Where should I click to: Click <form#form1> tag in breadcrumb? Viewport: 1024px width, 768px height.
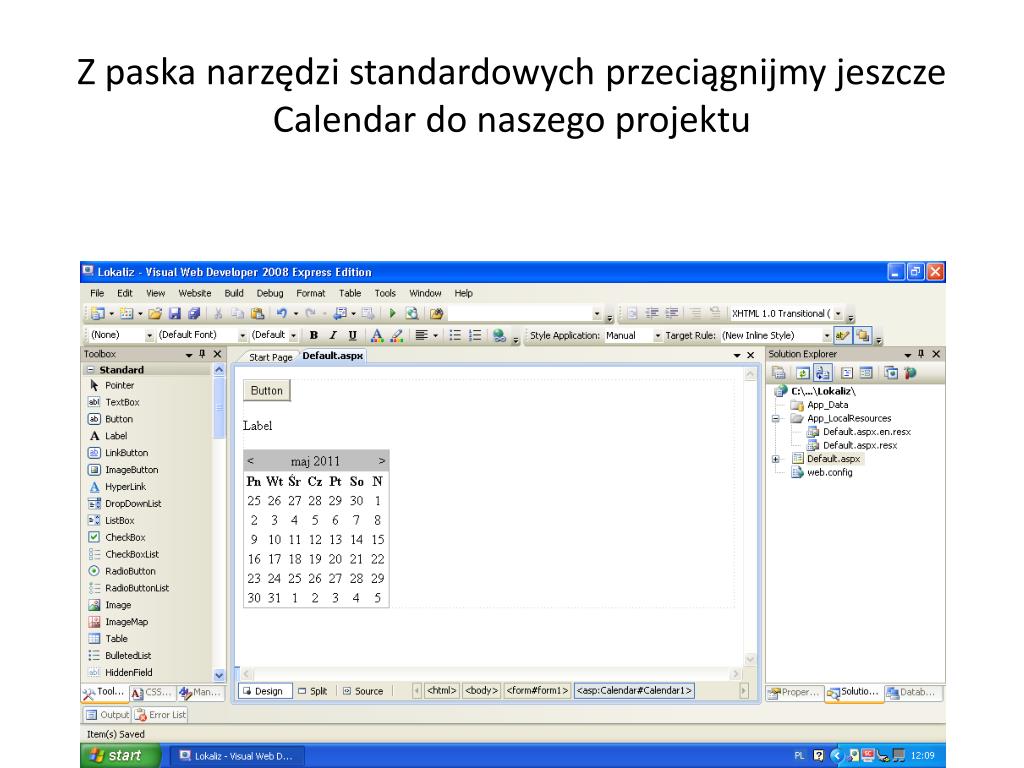click(537, 690)
